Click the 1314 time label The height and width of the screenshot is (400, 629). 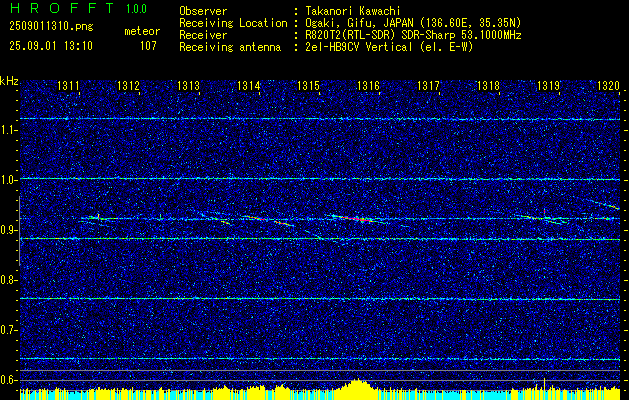pyautogui.click(x=249, y=86)
